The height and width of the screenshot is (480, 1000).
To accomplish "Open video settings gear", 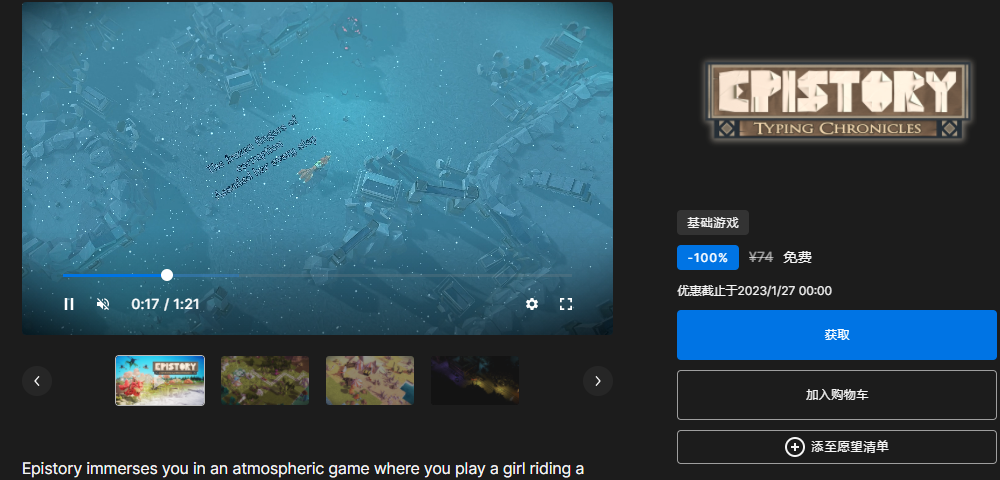I will [532, 304].
